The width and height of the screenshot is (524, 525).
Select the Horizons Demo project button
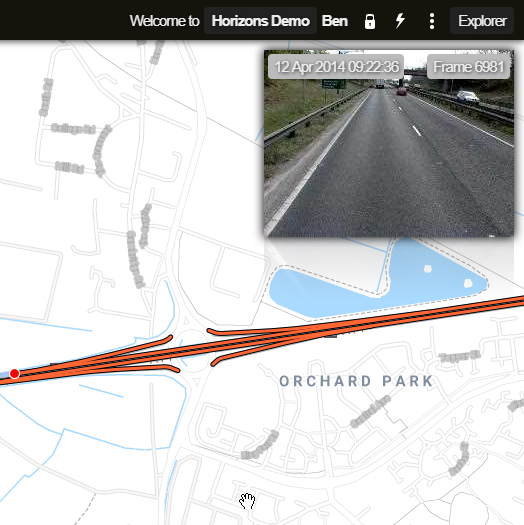tap(260, 21)
